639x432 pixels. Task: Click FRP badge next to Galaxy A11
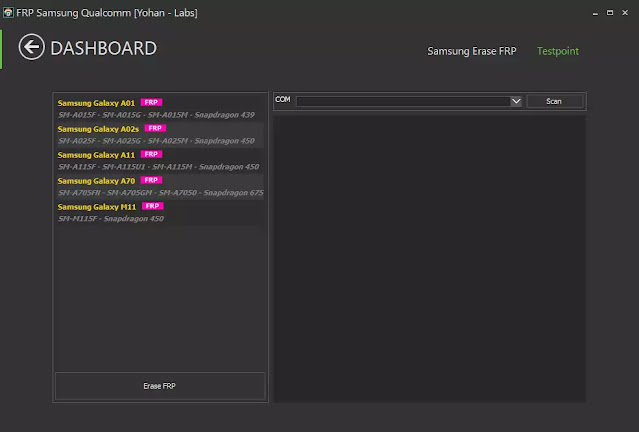click(x=151, y=154)
